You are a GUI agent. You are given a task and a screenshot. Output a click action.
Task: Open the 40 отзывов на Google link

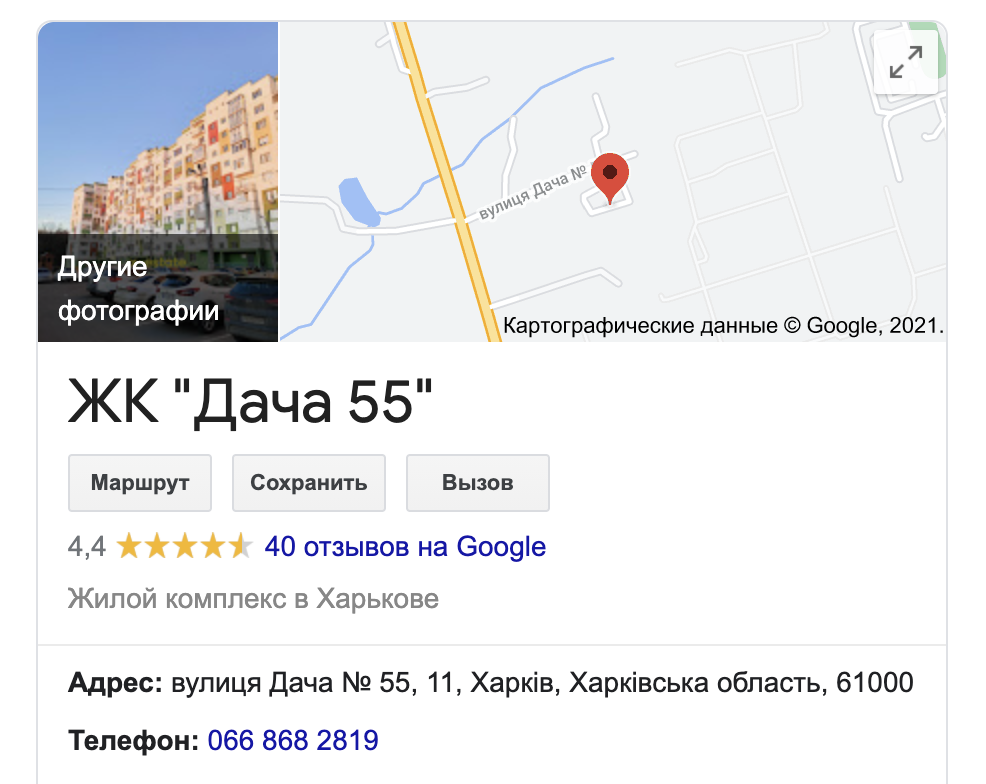405,547
